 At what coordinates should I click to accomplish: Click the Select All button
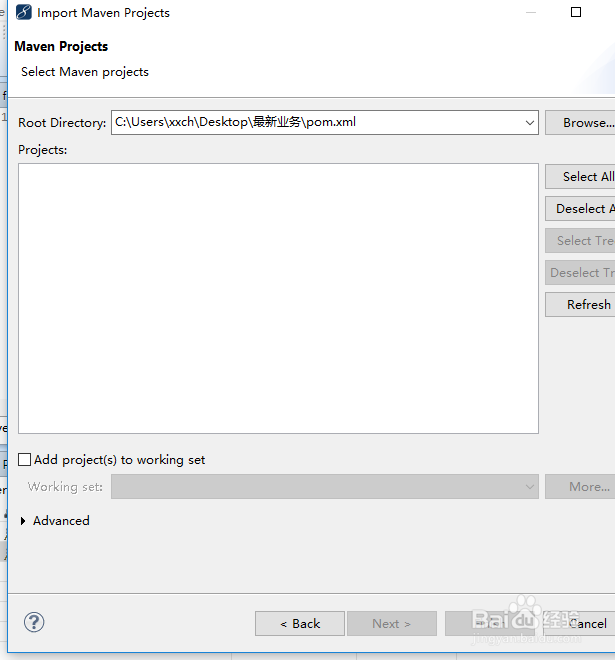coord(580,177)
